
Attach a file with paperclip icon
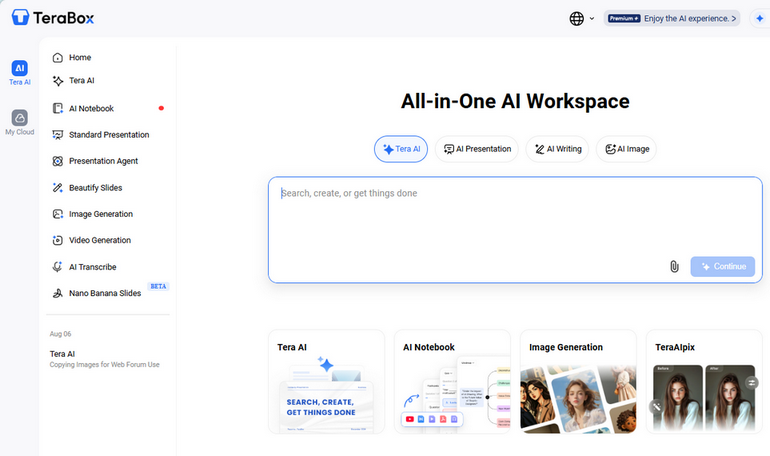pos(674,267)
